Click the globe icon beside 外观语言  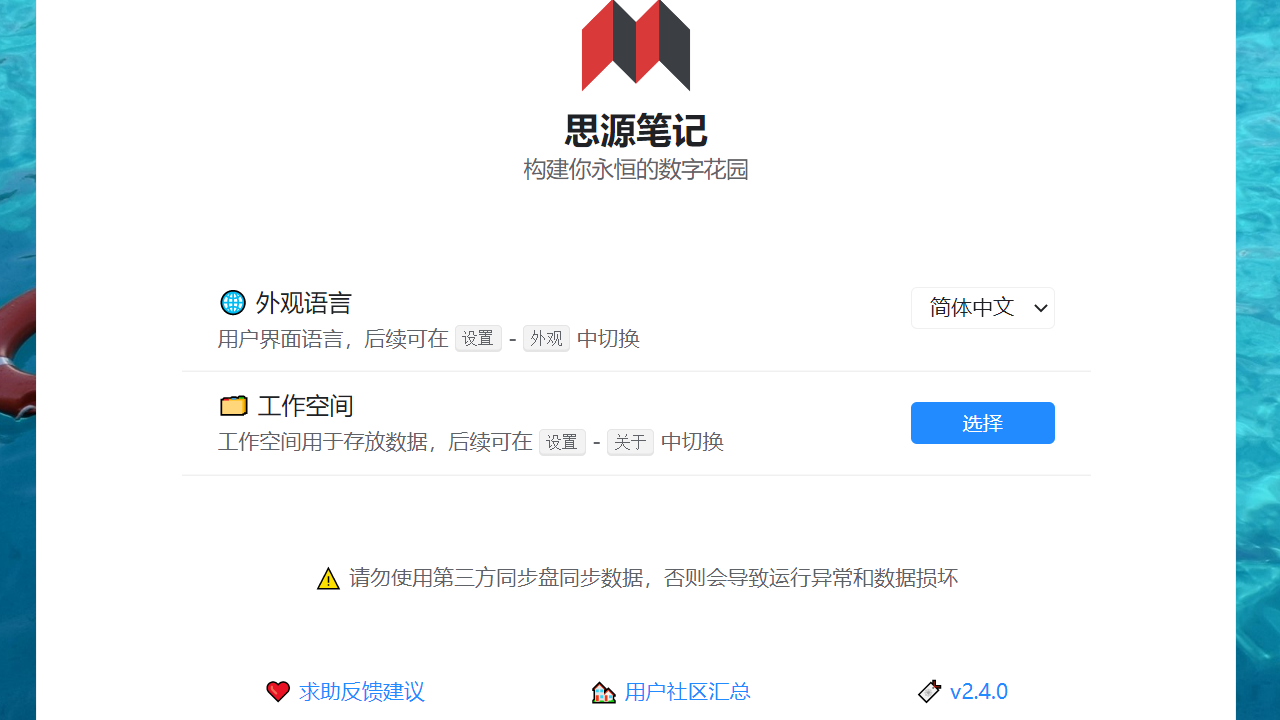(233, 302)
